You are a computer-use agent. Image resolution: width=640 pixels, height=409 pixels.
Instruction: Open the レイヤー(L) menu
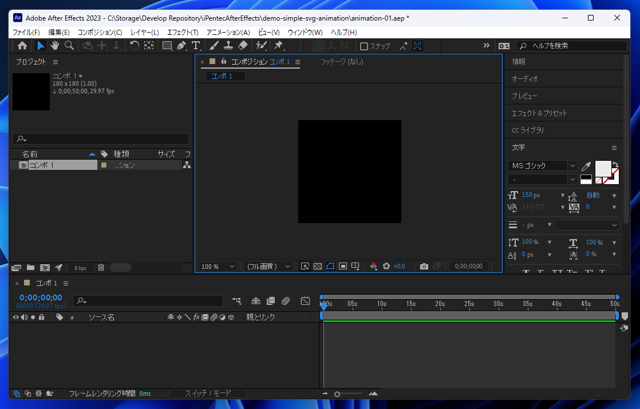click(x=144, y=32)
